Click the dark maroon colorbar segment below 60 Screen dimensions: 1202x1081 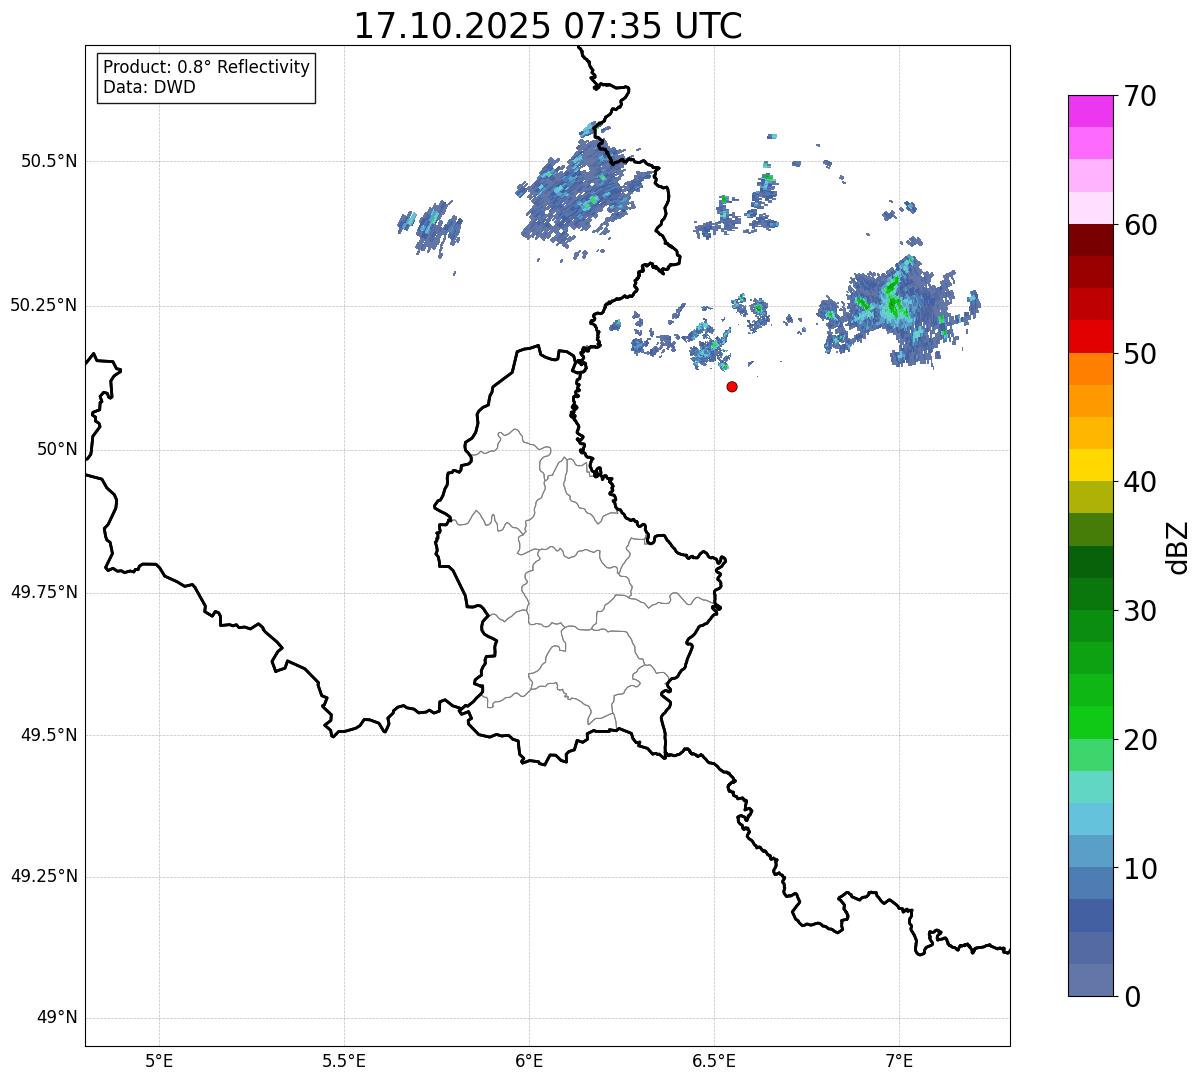[1090, 240]
